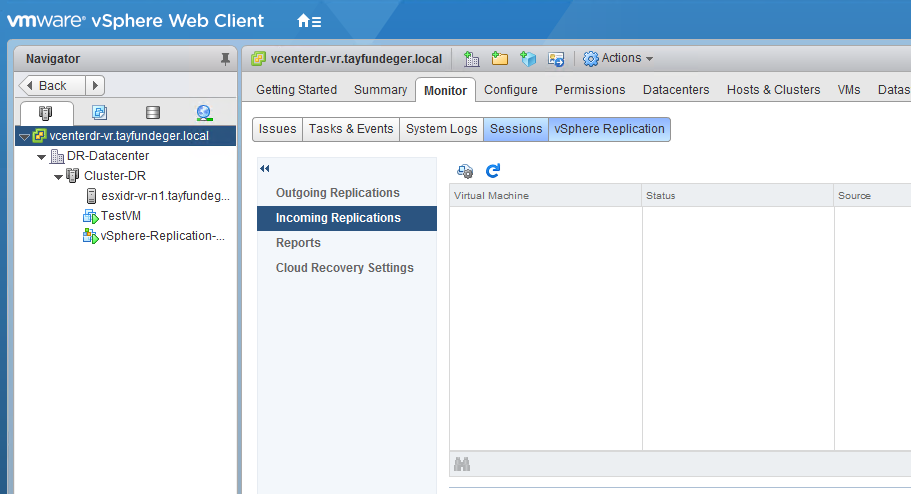Open the Configure tab
The height and width of the screenshot is (494, 911).
pyautogui.click(x=511, y=90)
